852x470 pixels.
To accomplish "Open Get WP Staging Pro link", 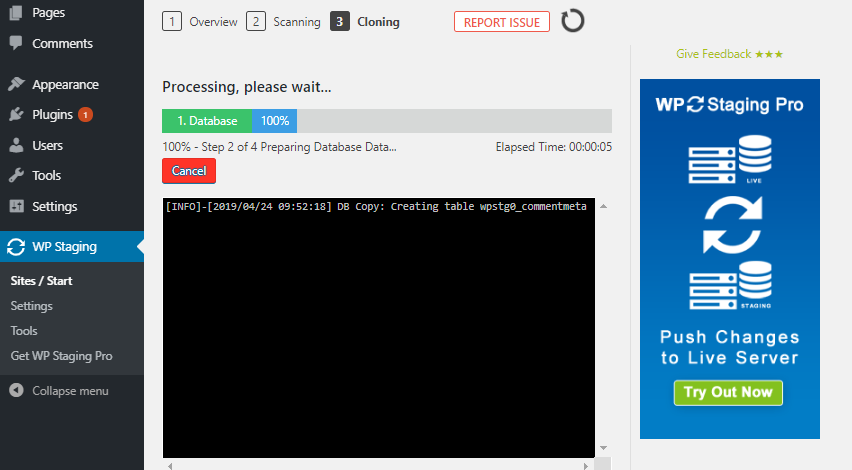I will pos(61,356).
